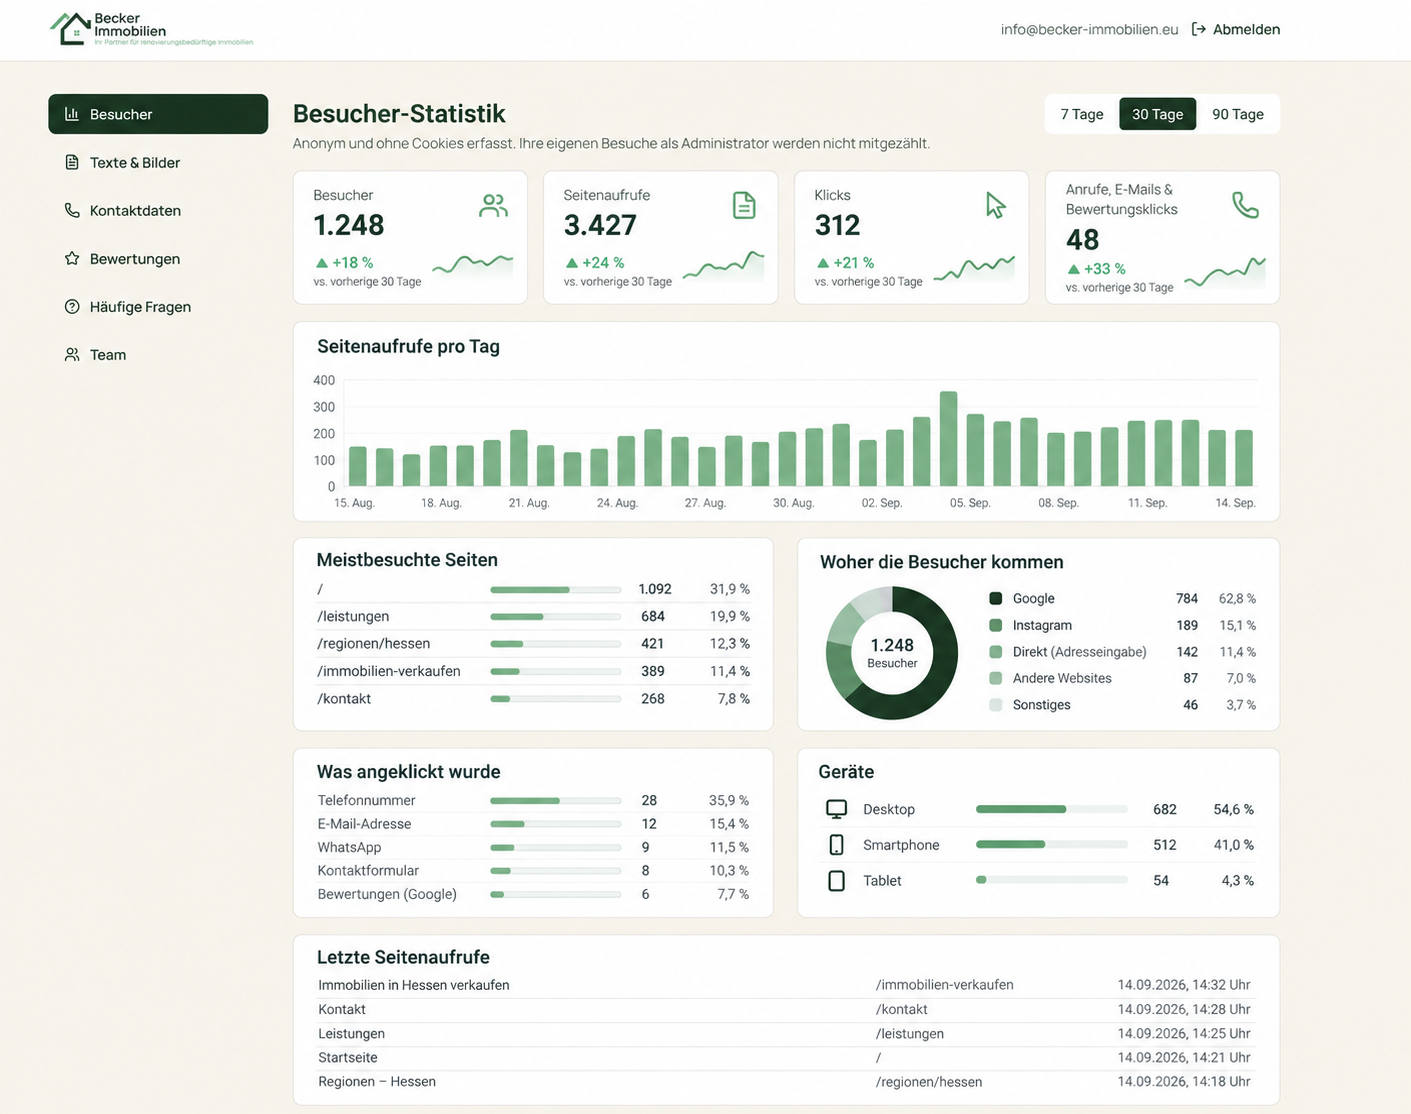Screen dimensions: 1411x1114
Task: Click the WhatsApp row label
Action: [349, 847]
